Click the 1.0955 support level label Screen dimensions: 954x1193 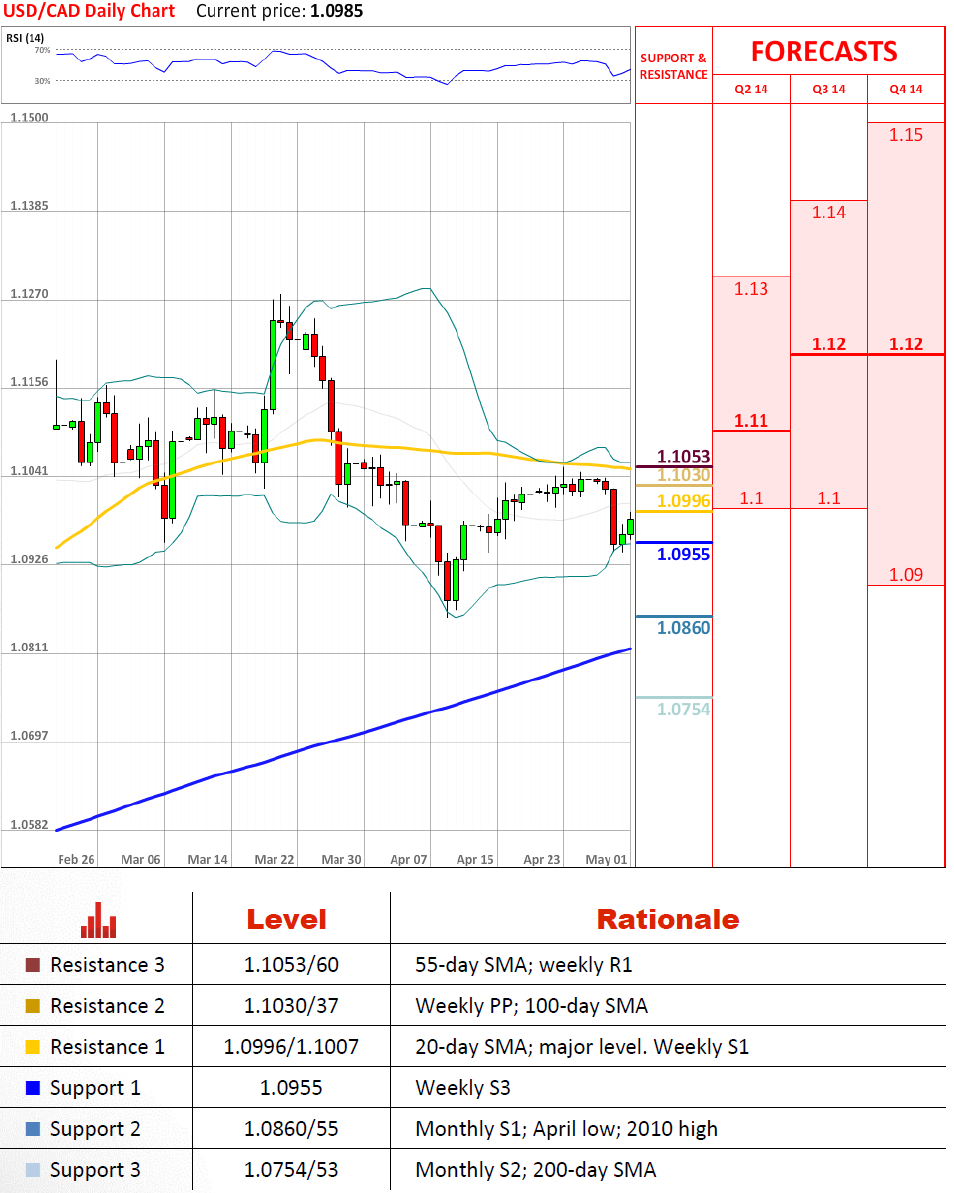(x=683, y=554)
